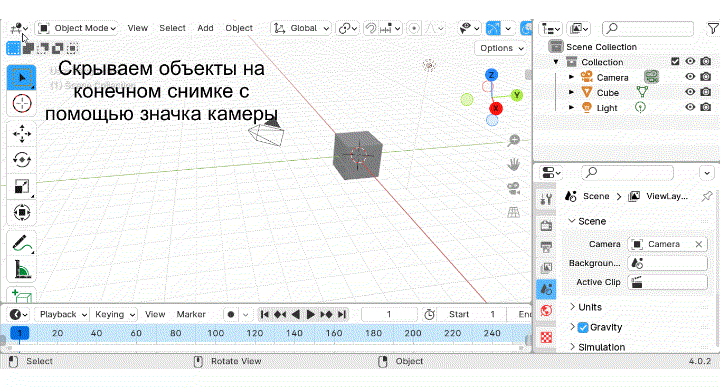Select the Cursor tool in toolbar
720x388 pixels.
22,104
